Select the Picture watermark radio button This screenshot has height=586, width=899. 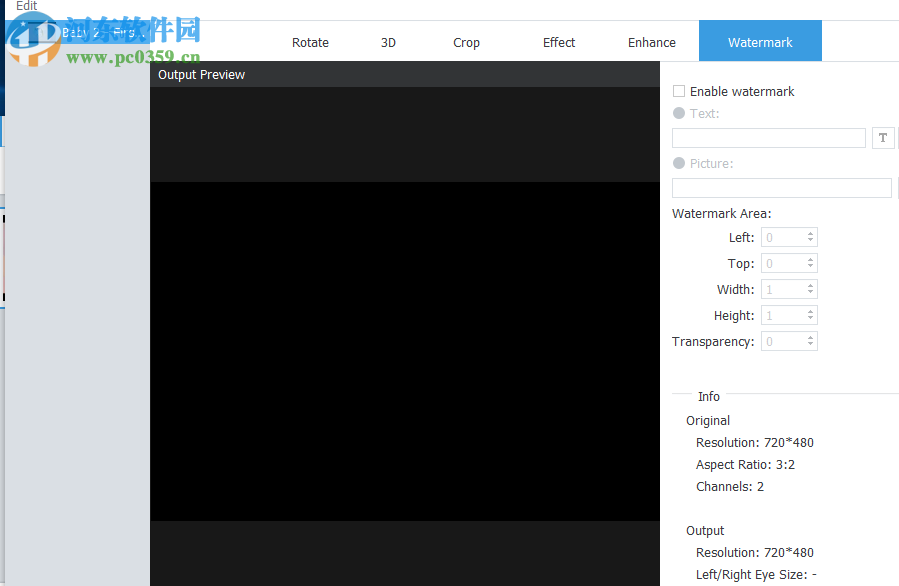678,163
